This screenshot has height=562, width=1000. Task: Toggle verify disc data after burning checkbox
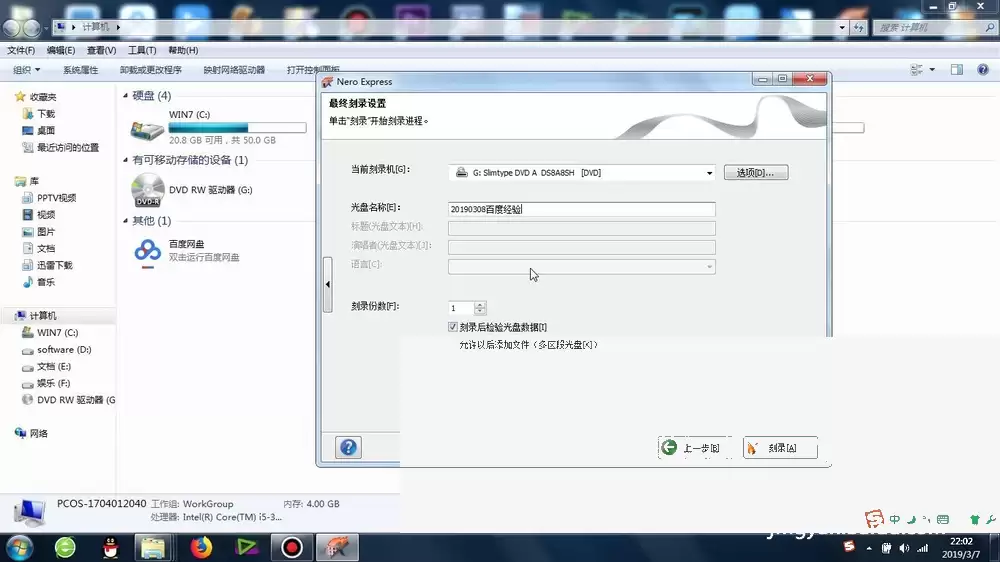click(453, 327)
